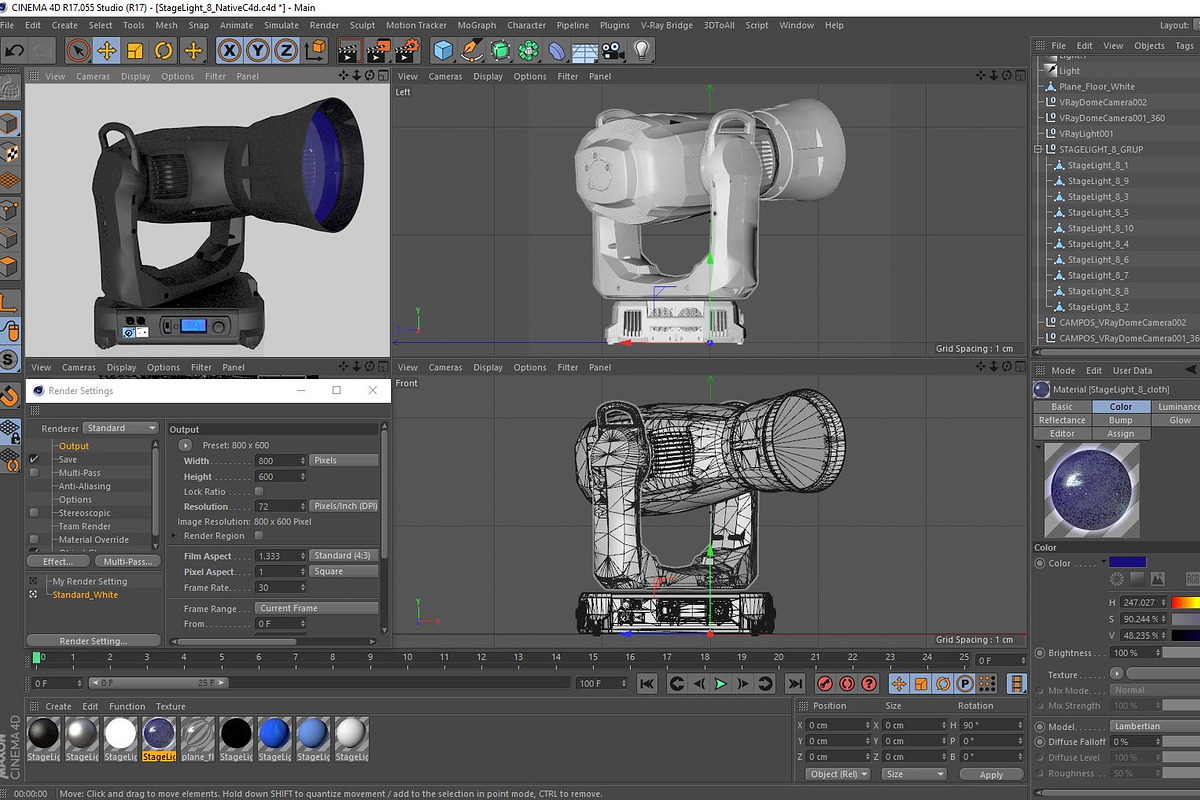Open the Renderer Standard dropdown
Image resolution: width=1200 pixels, height=800 pixels.
coord(121,428)
